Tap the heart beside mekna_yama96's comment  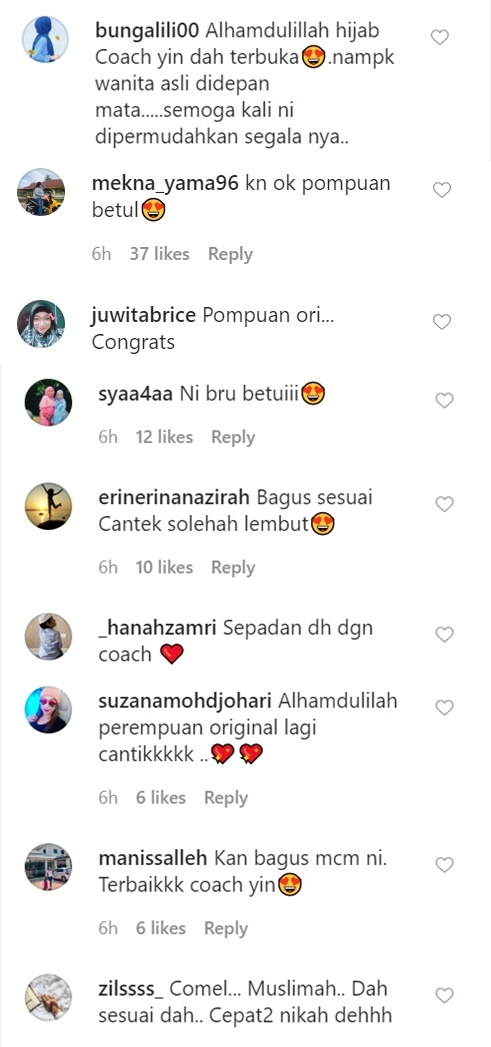[442, 190]
